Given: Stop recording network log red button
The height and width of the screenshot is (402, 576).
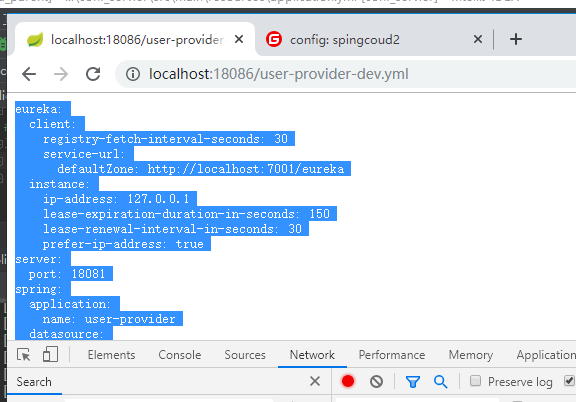Looking at the screenshot, I should tap(348, 381).
